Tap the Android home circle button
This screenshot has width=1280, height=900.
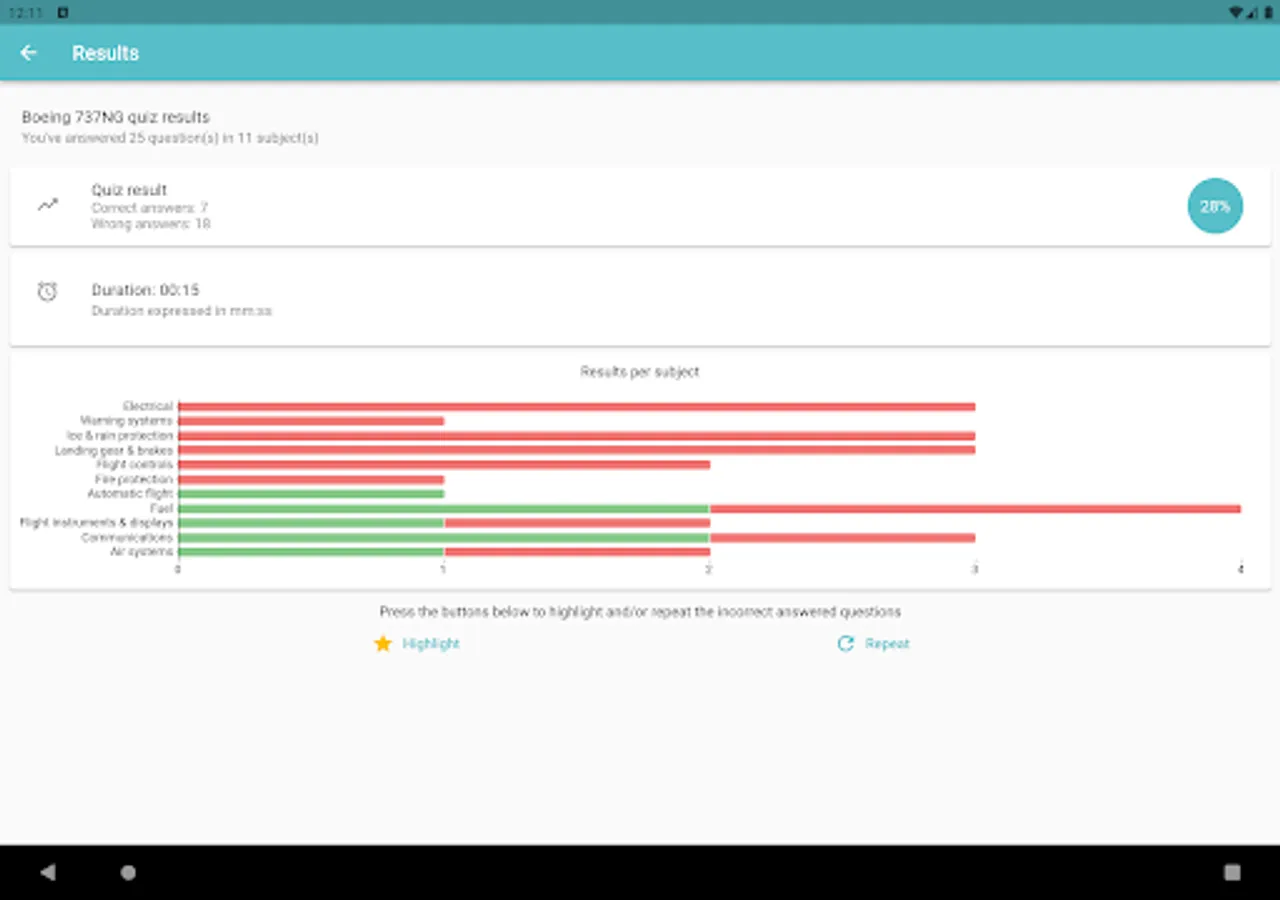tap(128, 872)
